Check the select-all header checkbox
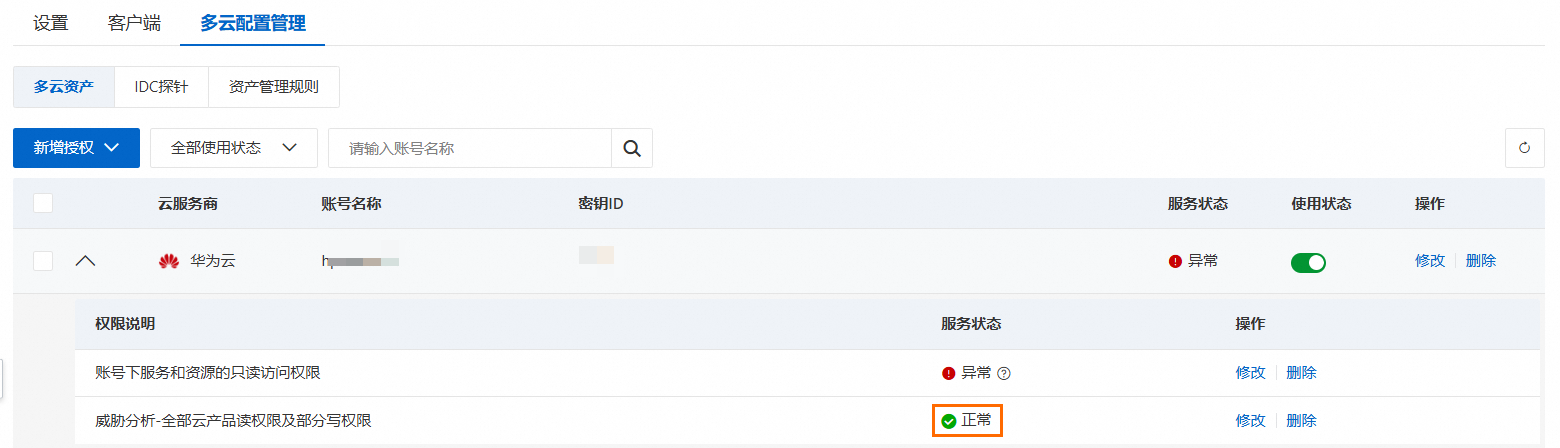The height and width of the screenshot is (448, 1560). [43, 203]
